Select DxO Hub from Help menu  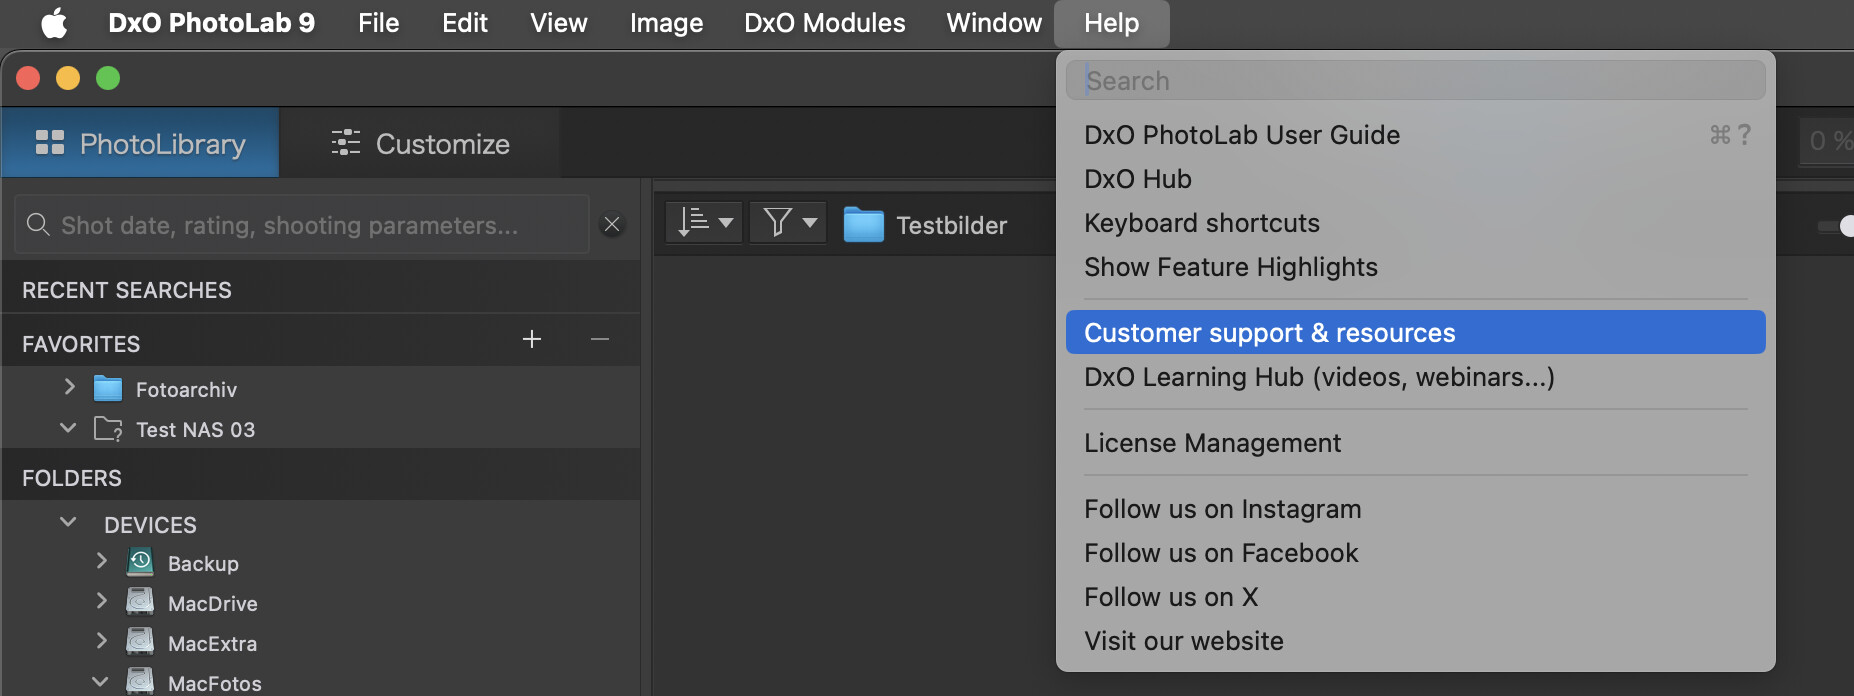pos(1415,179)
